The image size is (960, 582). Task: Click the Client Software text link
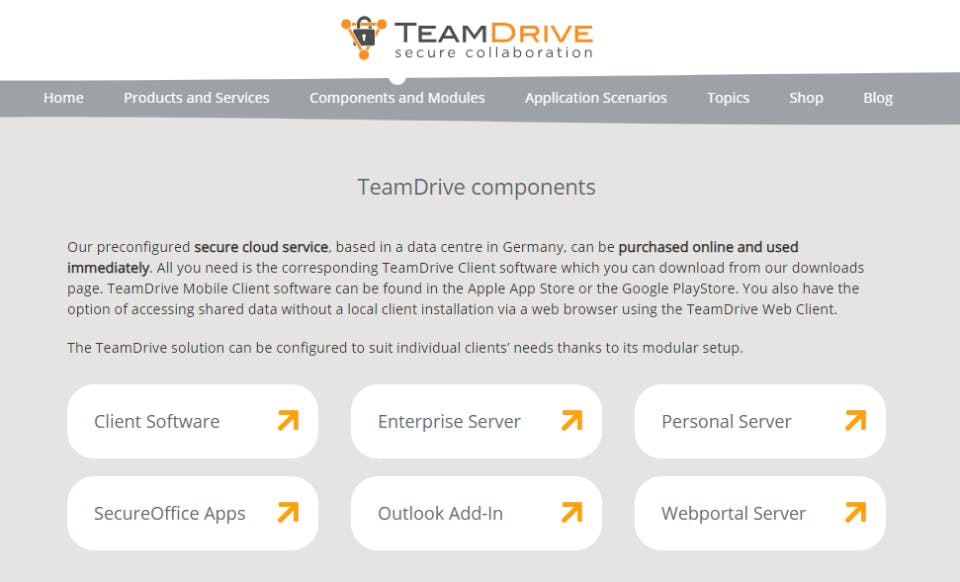[155, 421]
